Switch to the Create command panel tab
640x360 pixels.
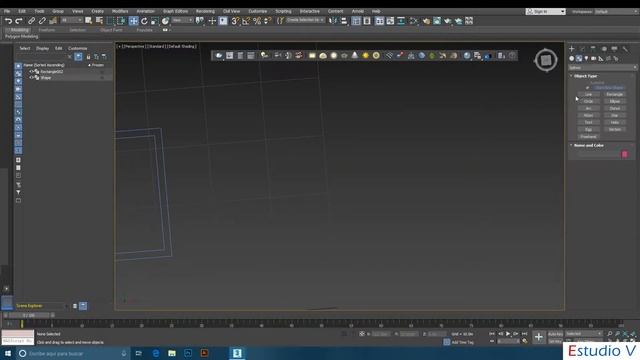[571, 49]
